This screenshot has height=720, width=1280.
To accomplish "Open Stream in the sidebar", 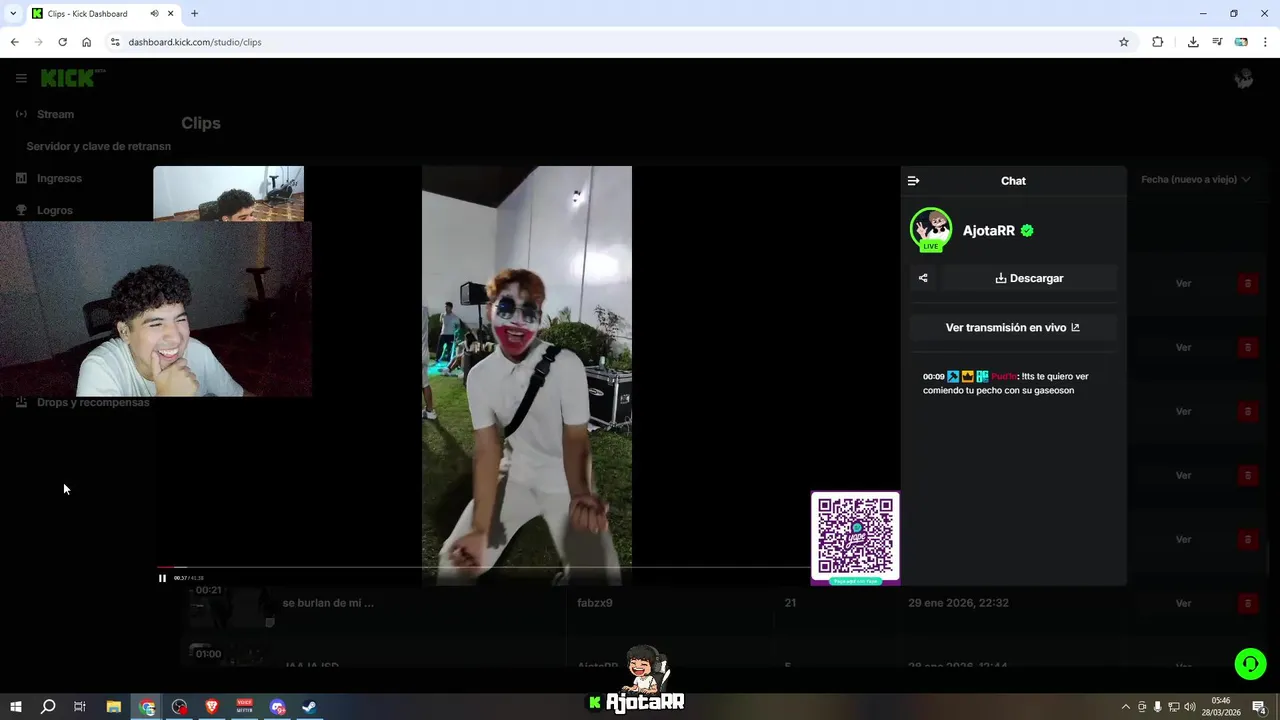I will [55, 114].
